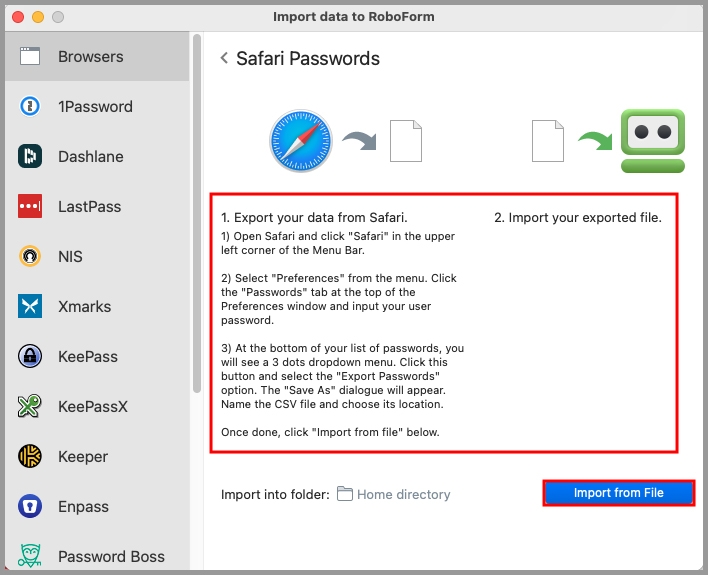Choose the Dashlane icon
708x575 pixels.
coord(30,157)
